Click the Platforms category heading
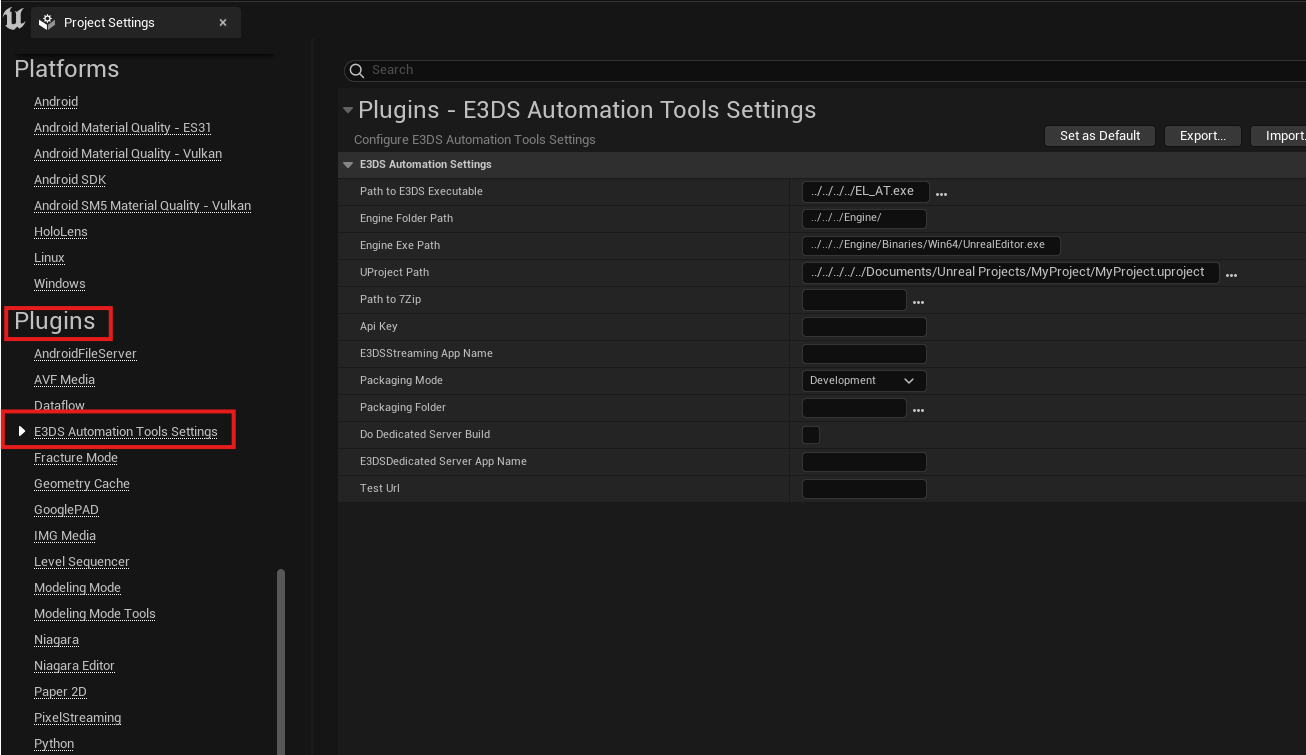The image size is (1306, 755). pos(66,69)
